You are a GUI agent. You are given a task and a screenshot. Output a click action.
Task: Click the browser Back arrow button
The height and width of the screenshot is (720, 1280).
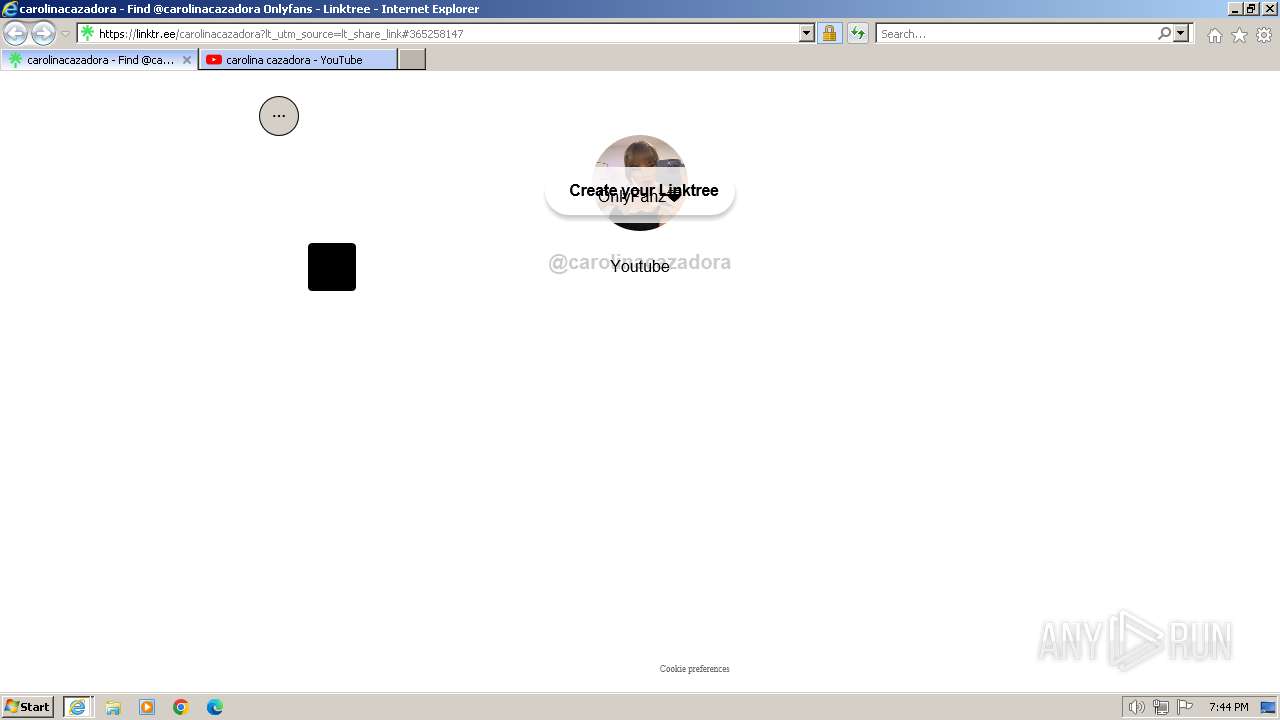16,33
